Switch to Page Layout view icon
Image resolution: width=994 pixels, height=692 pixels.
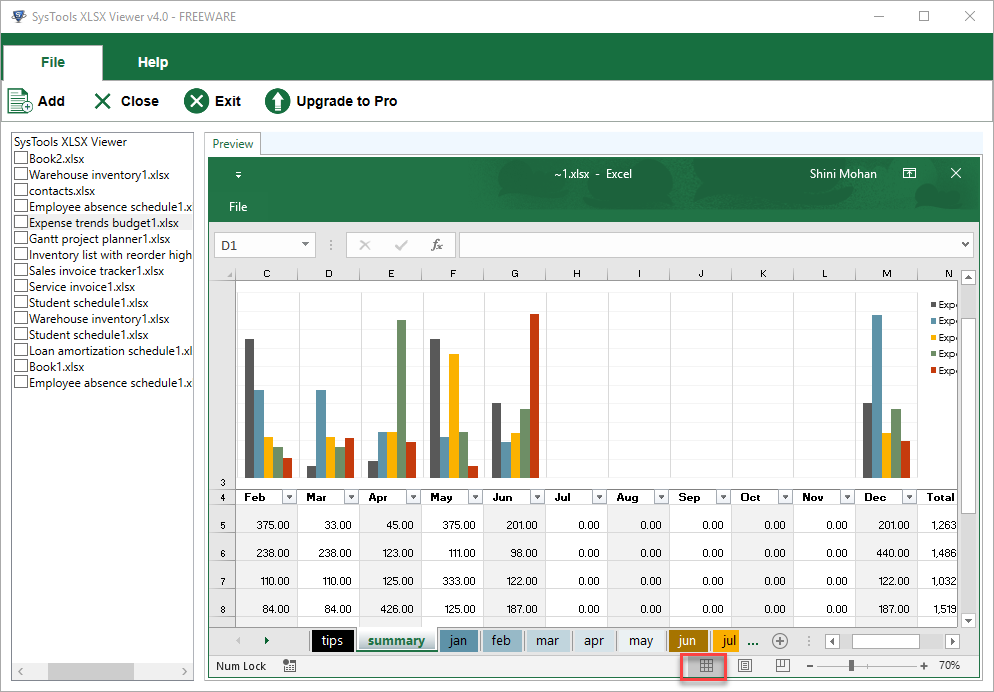pos(745,665)
